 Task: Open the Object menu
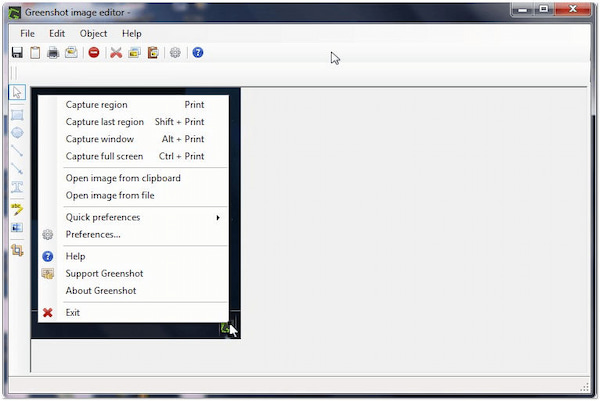93,33
